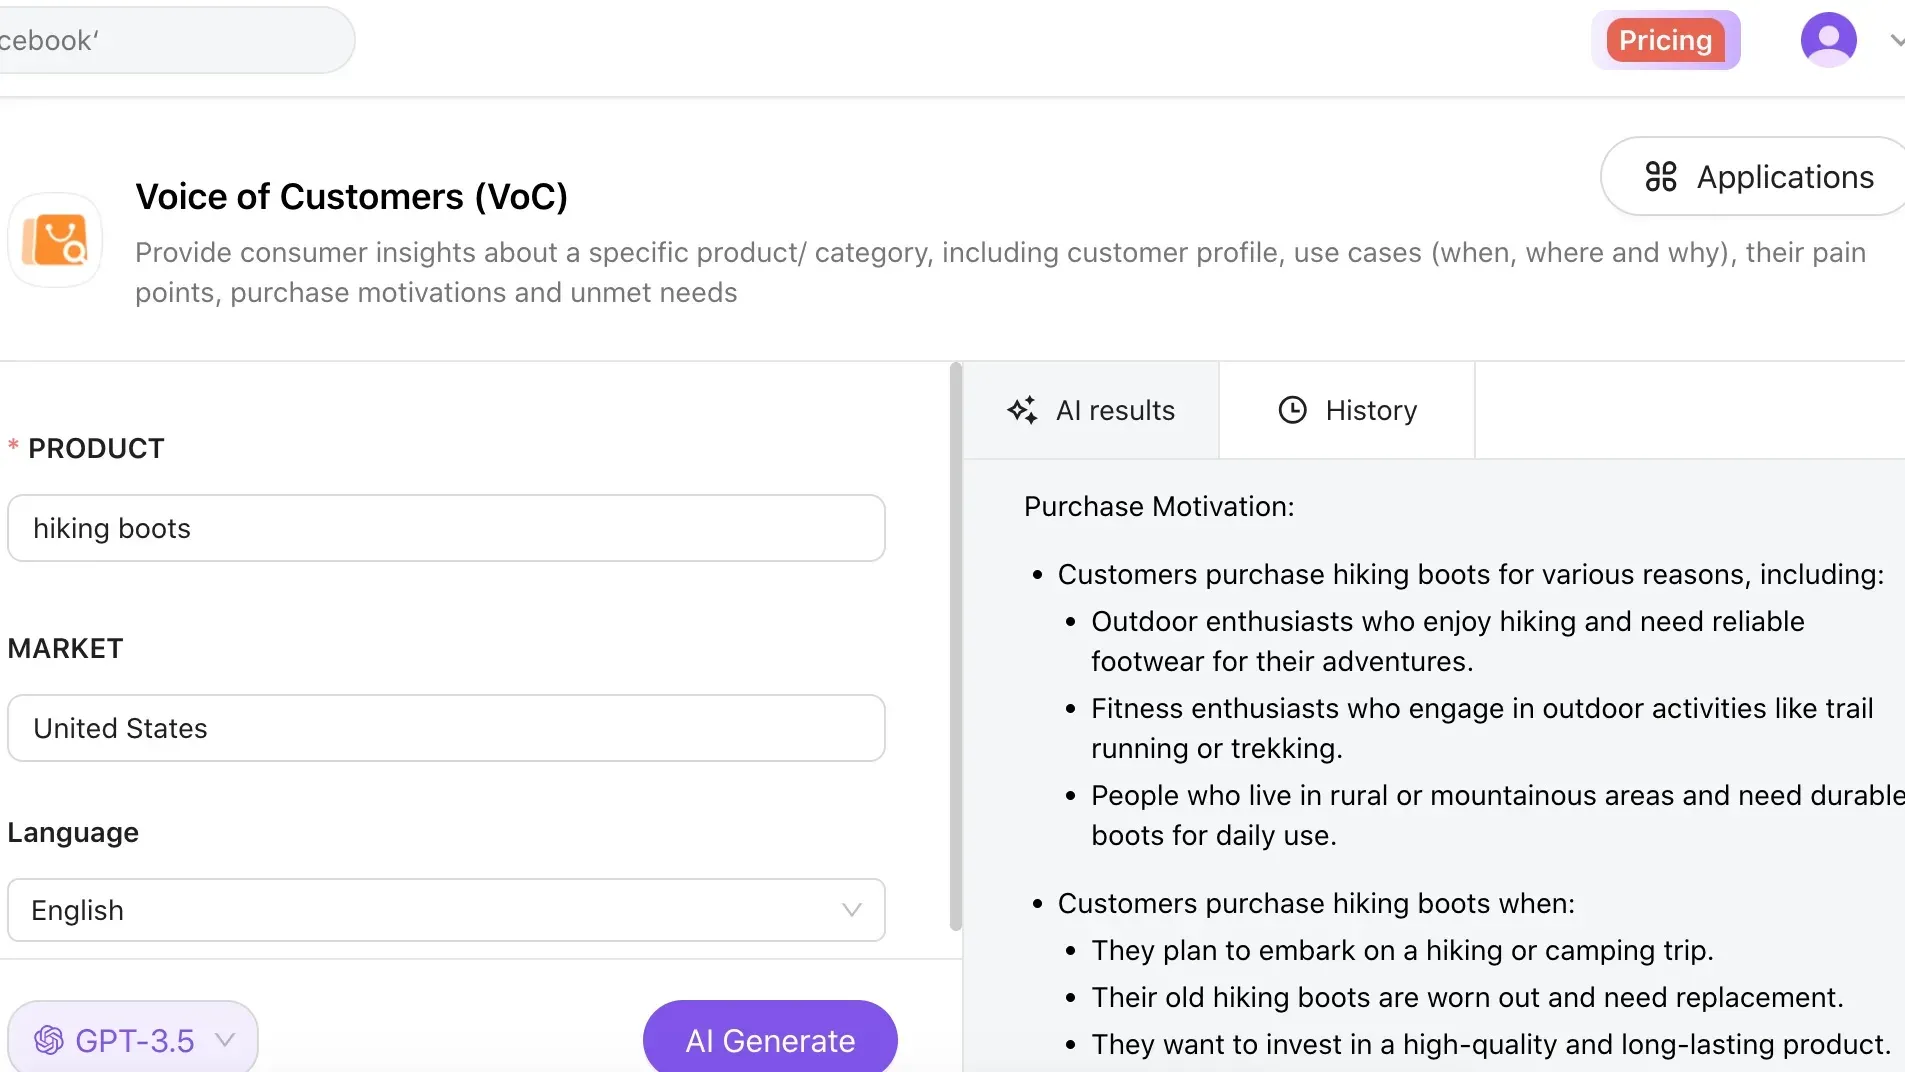Image resolution: width=1905 pixels, height=1072 pixels.
Task: Click the sparkle icon on AI results
Action: (x=1021, y=410)
